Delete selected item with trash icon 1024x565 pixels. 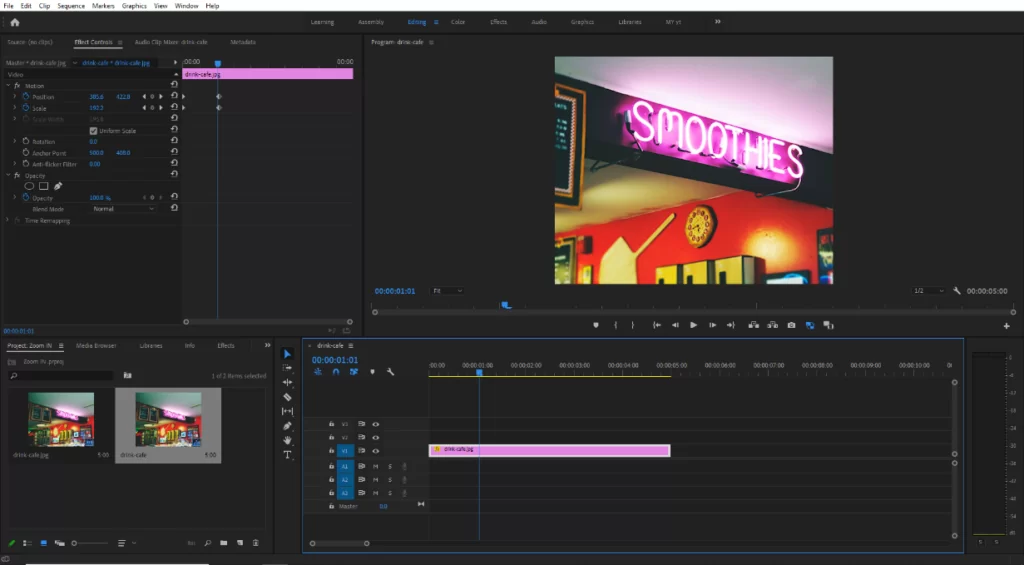[256, 543]
